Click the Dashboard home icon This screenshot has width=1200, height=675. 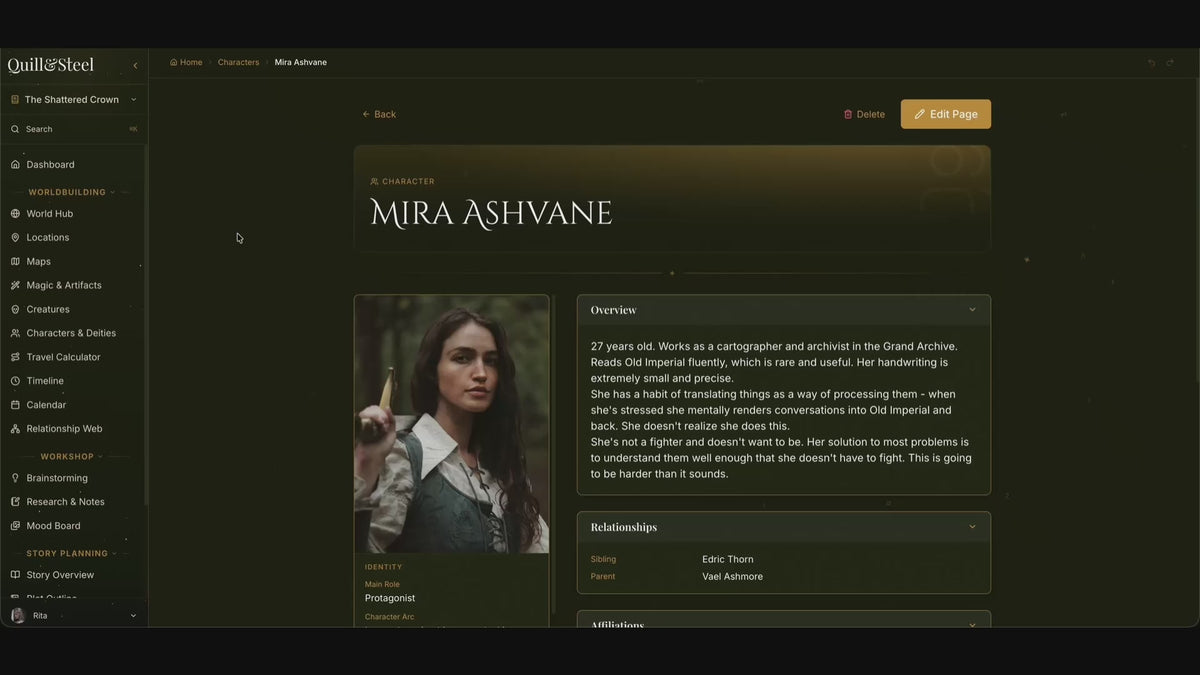[x=15, y=165]
